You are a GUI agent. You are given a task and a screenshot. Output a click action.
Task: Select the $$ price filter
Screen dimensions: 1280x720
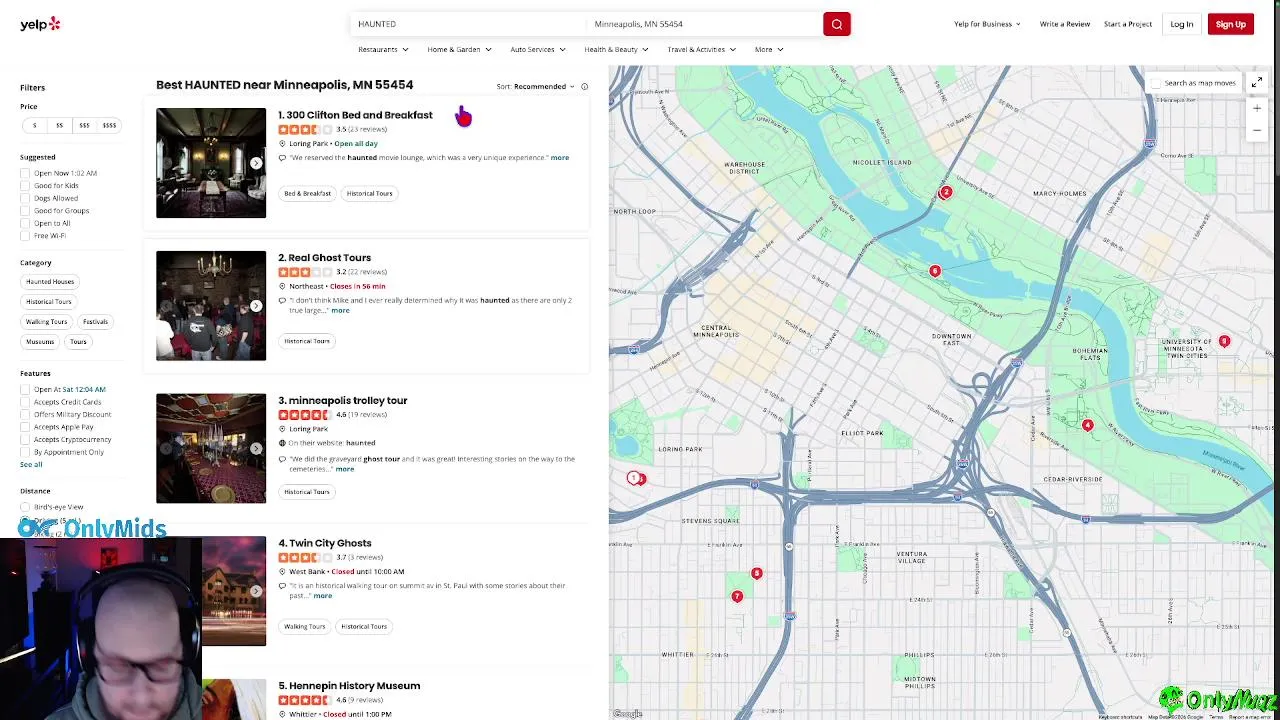point(59,125)
